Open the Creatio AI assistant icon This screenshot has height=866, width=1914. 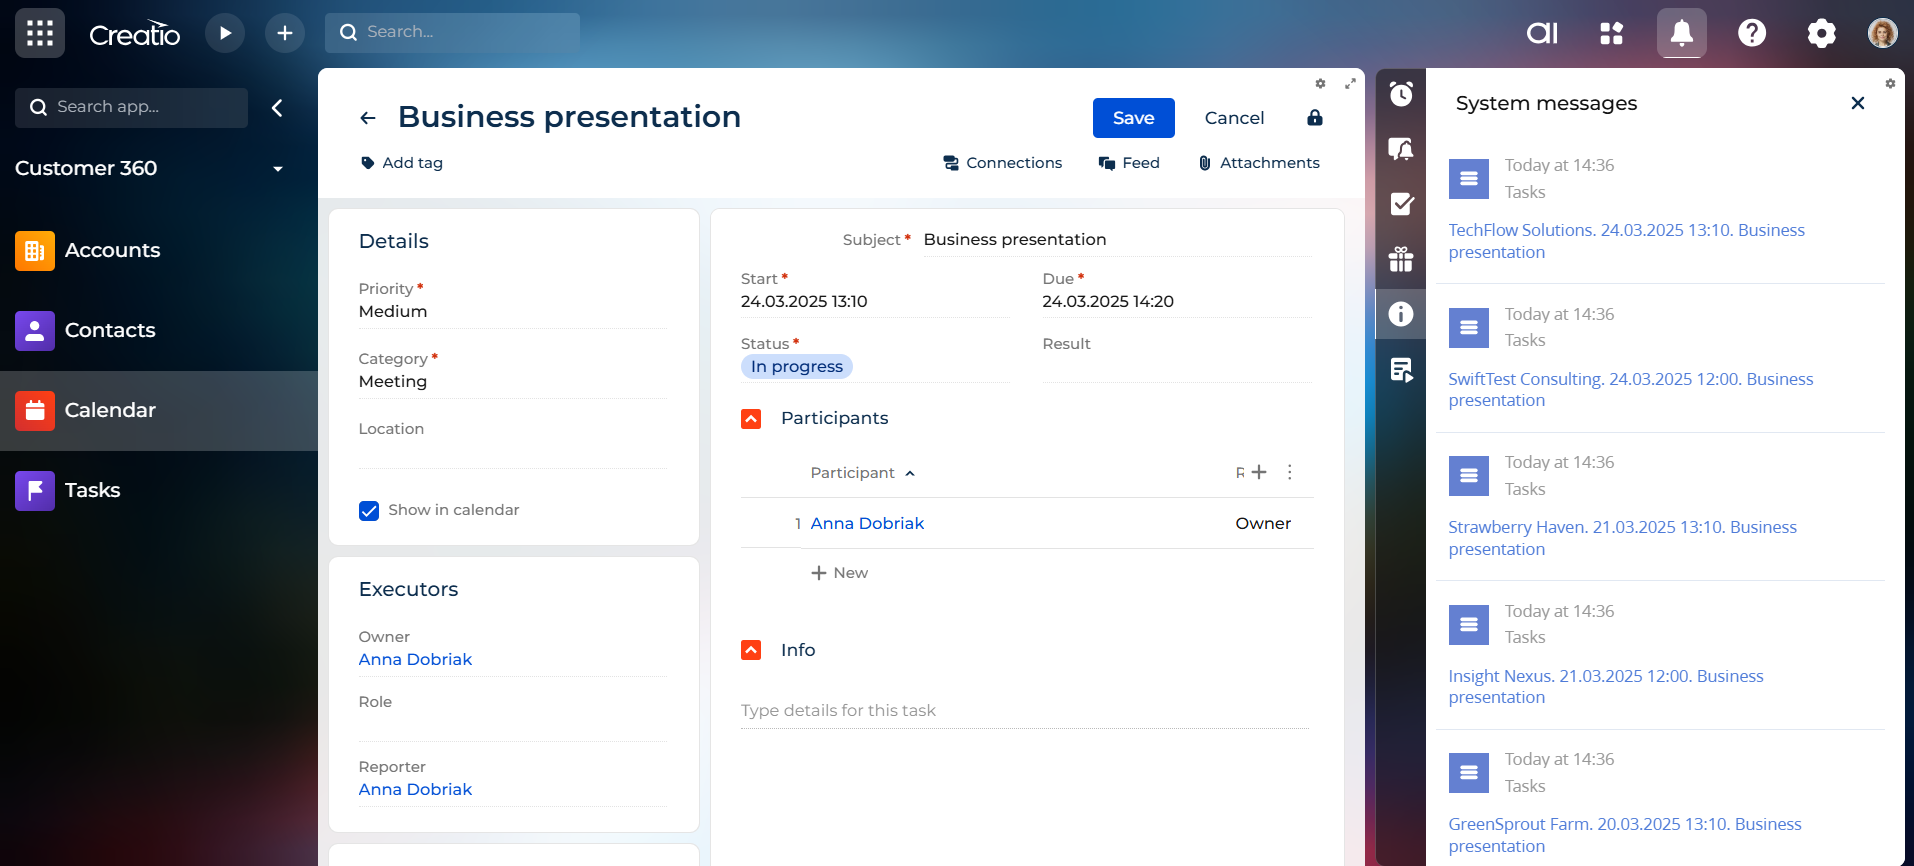[1541, 33]
